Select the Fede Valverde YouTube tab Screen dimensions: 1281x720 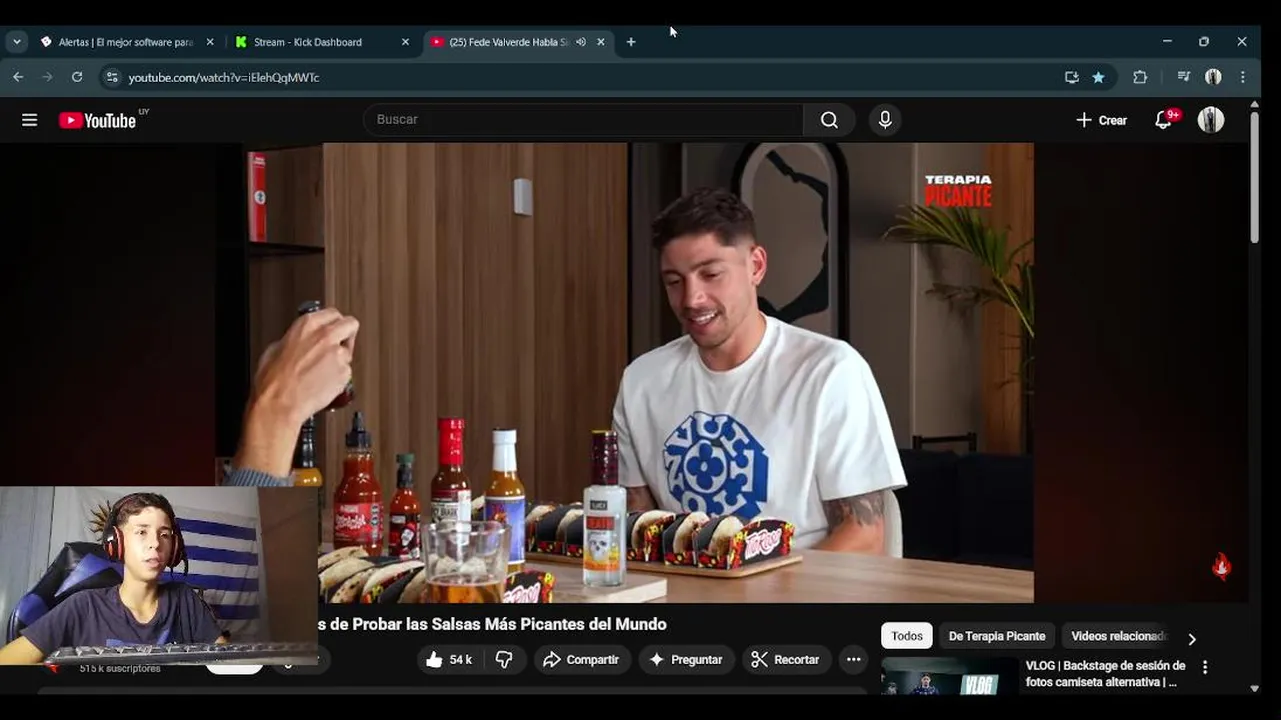click(x=517, y=42)
